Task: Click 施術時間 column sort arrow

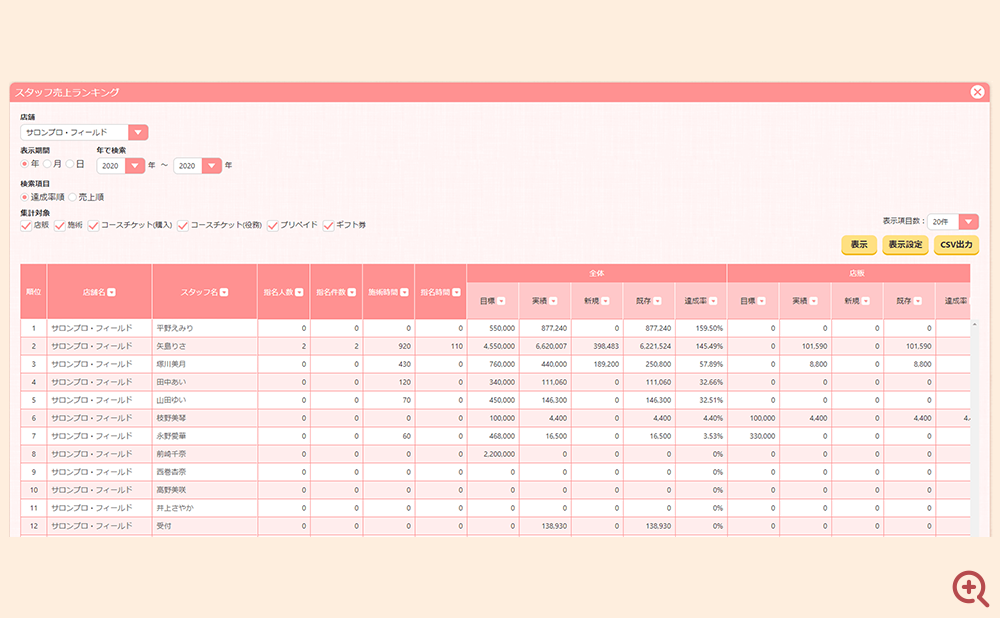Action: click(x=404, y=292)
